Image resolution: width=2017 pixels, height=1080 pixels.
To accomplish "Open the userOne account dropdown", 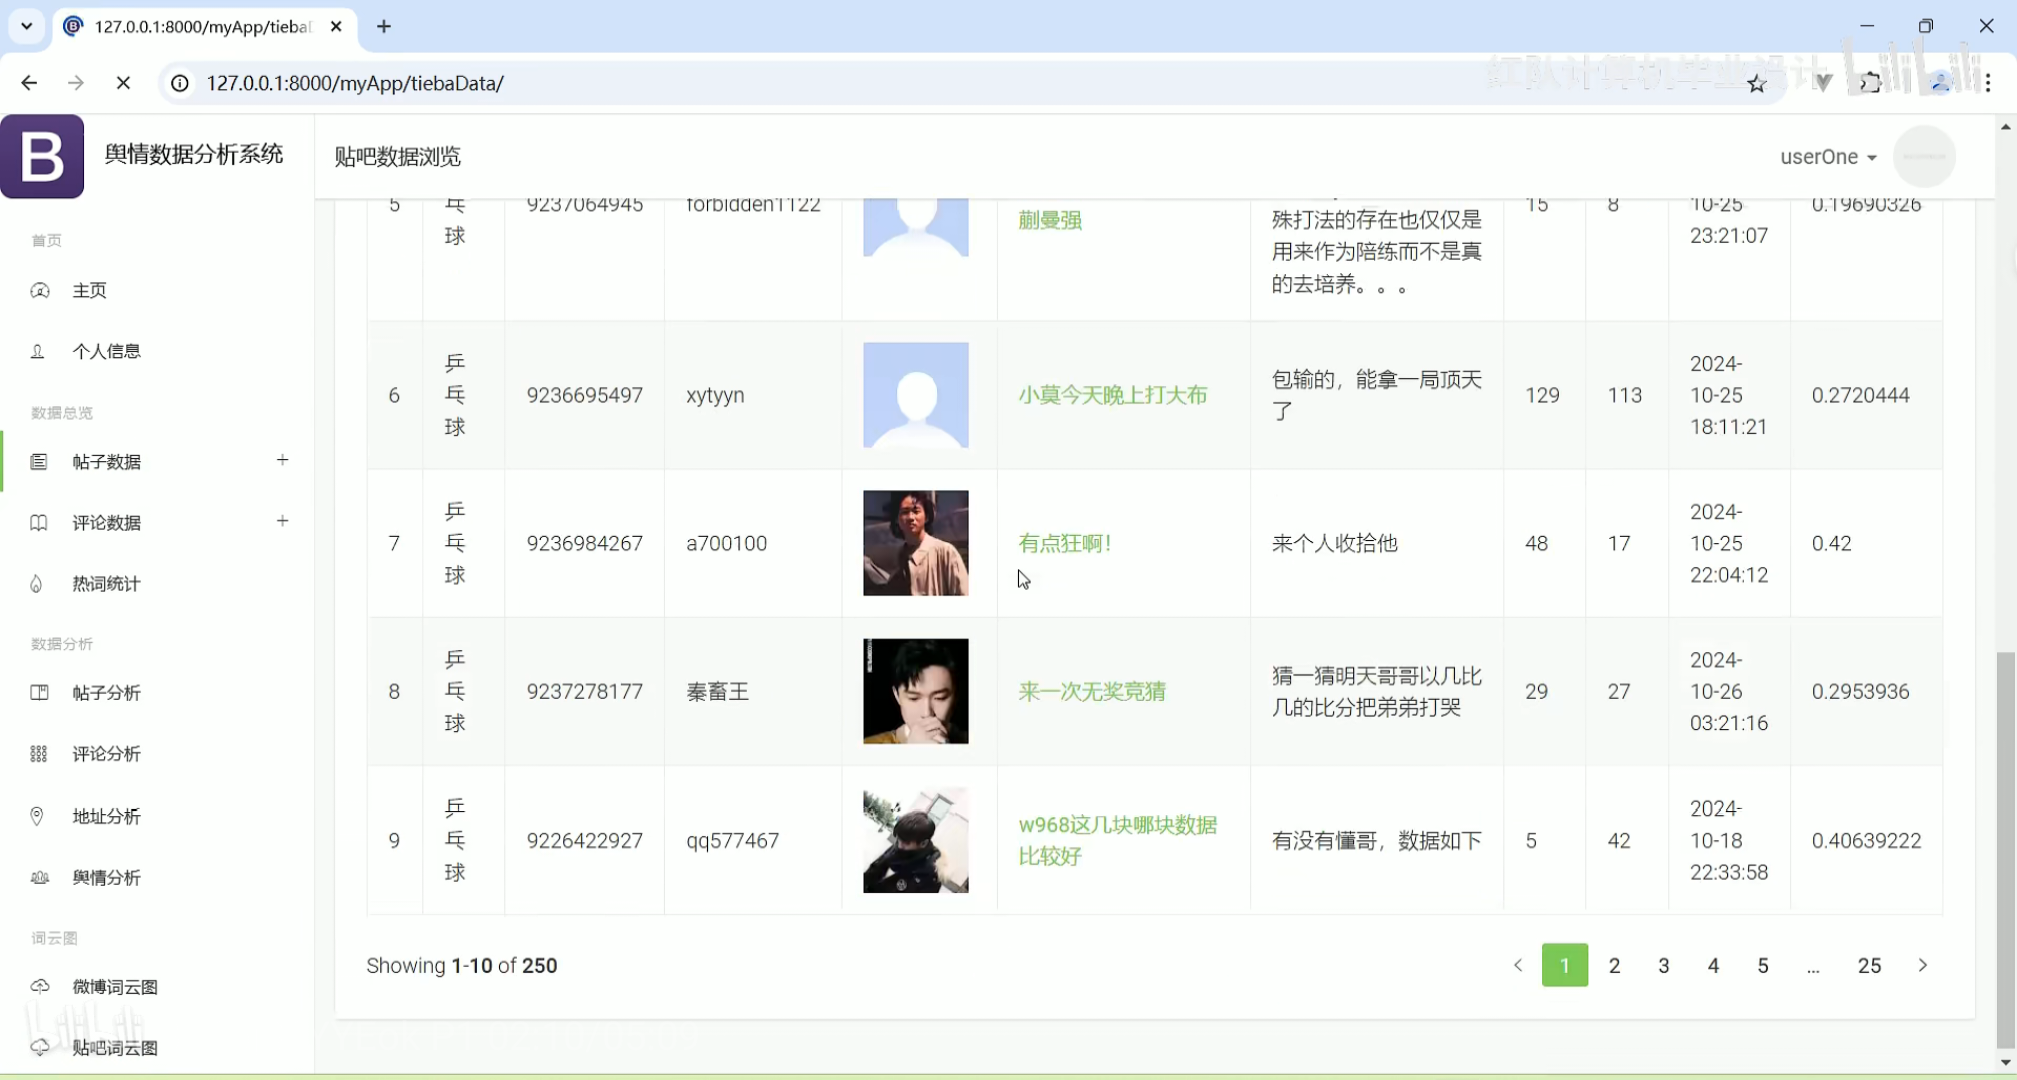I will [x=1827, y=157].
